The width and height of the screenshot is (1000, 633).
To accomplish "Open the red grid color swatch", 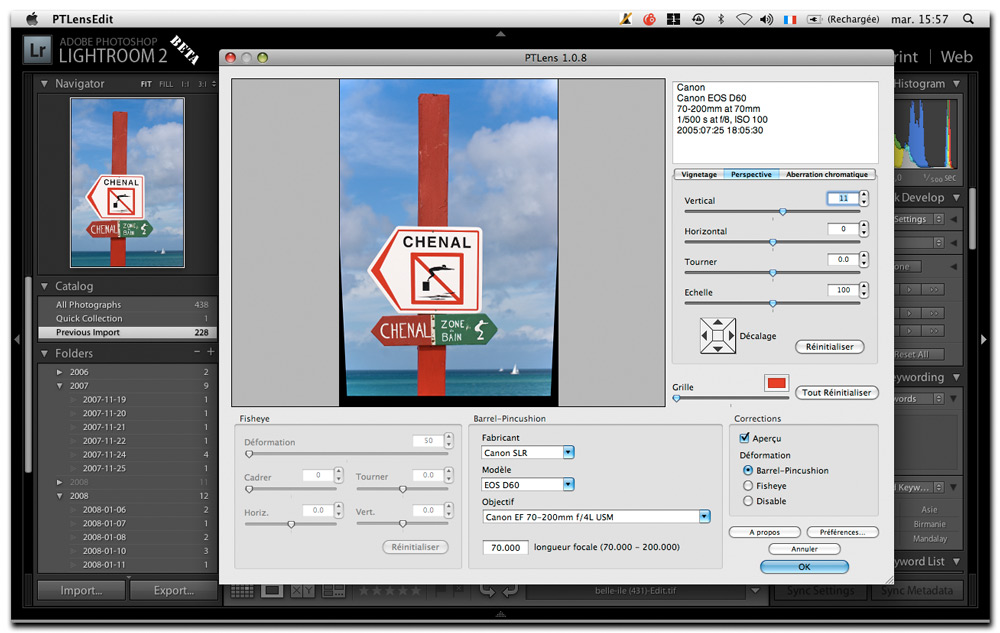I will 776,383.
